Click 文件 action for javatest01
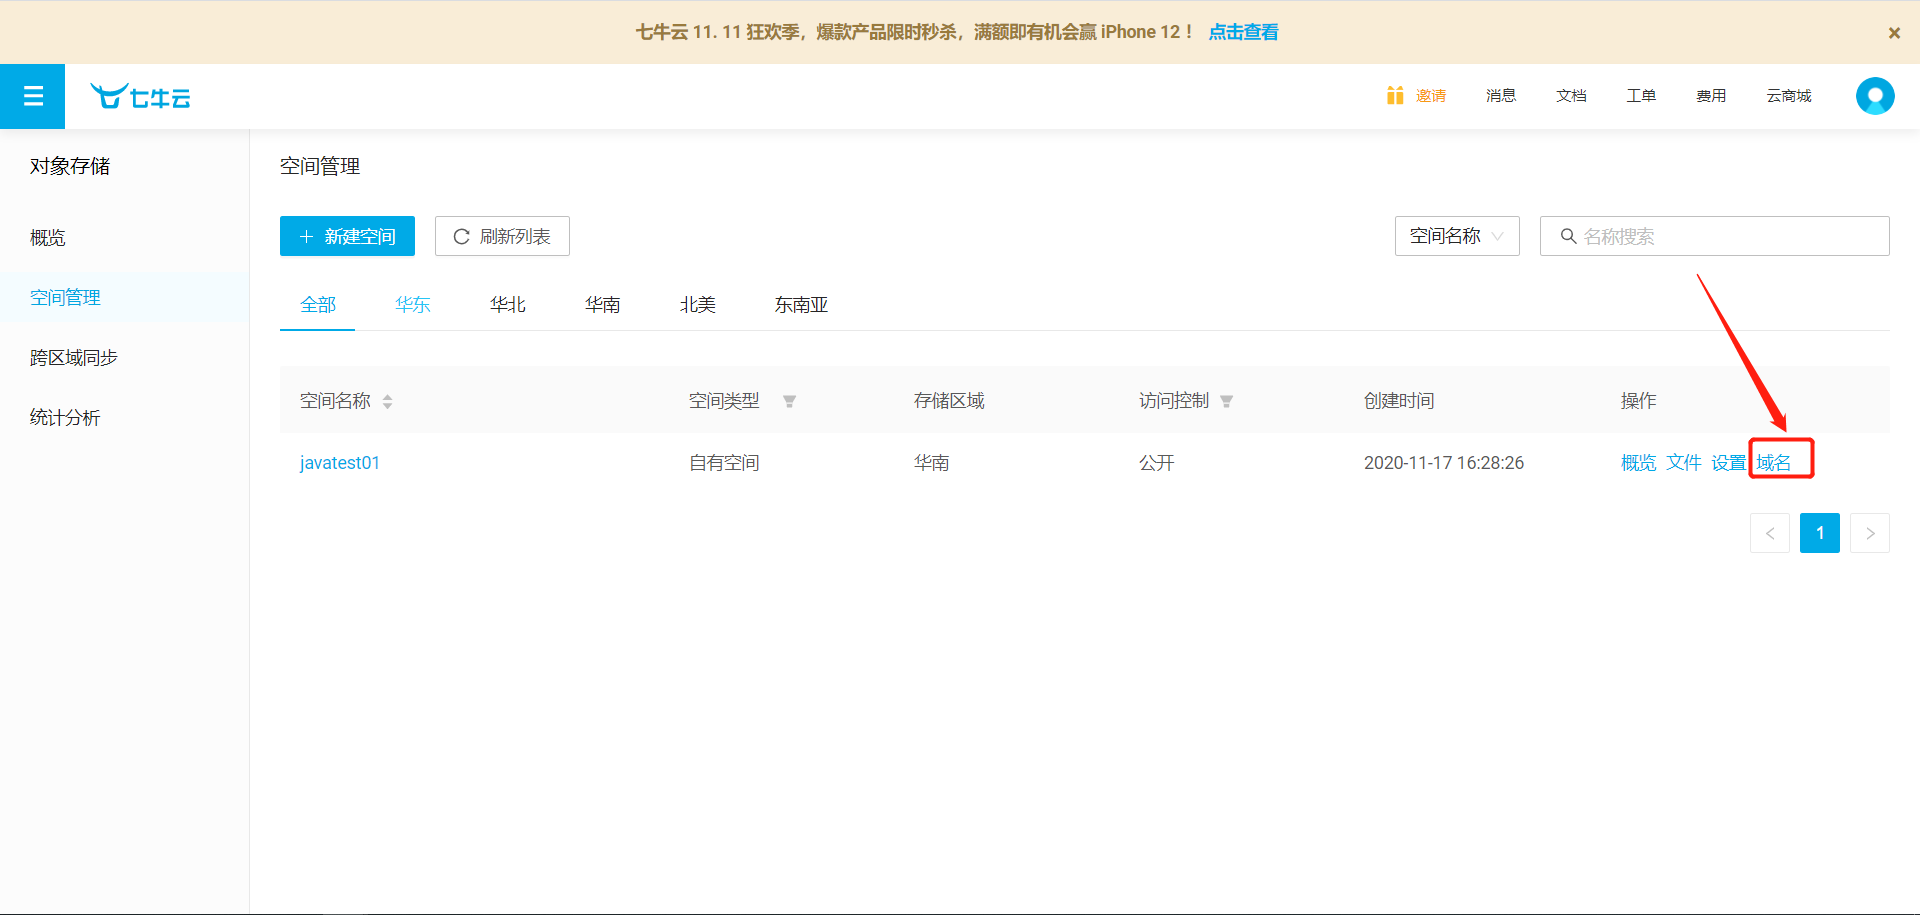Viewport: 1920px width, 915px height. [1684, 463]
